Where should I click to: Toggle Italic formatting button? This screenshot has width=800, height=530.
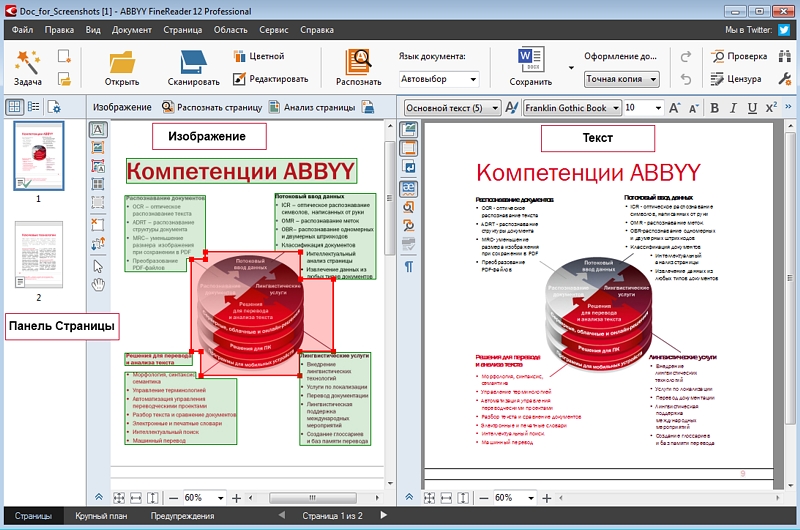tap(733, 108)
